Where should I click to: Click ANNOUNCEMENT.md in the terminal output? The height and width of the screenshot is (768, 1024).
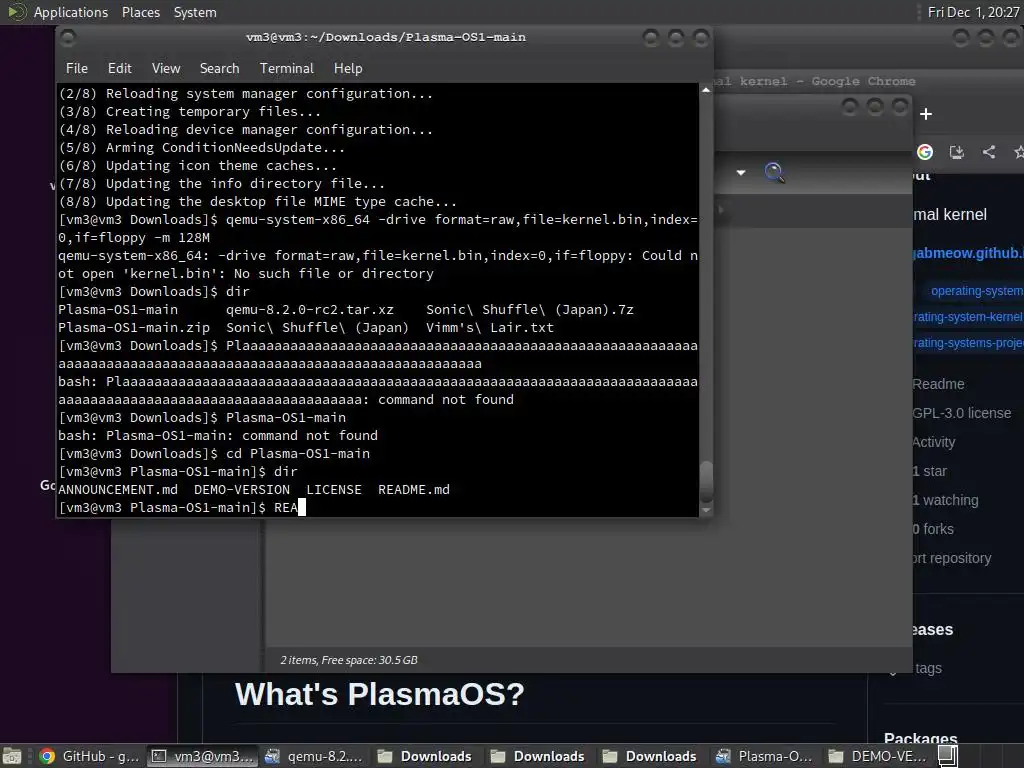[x=118, y=490]
